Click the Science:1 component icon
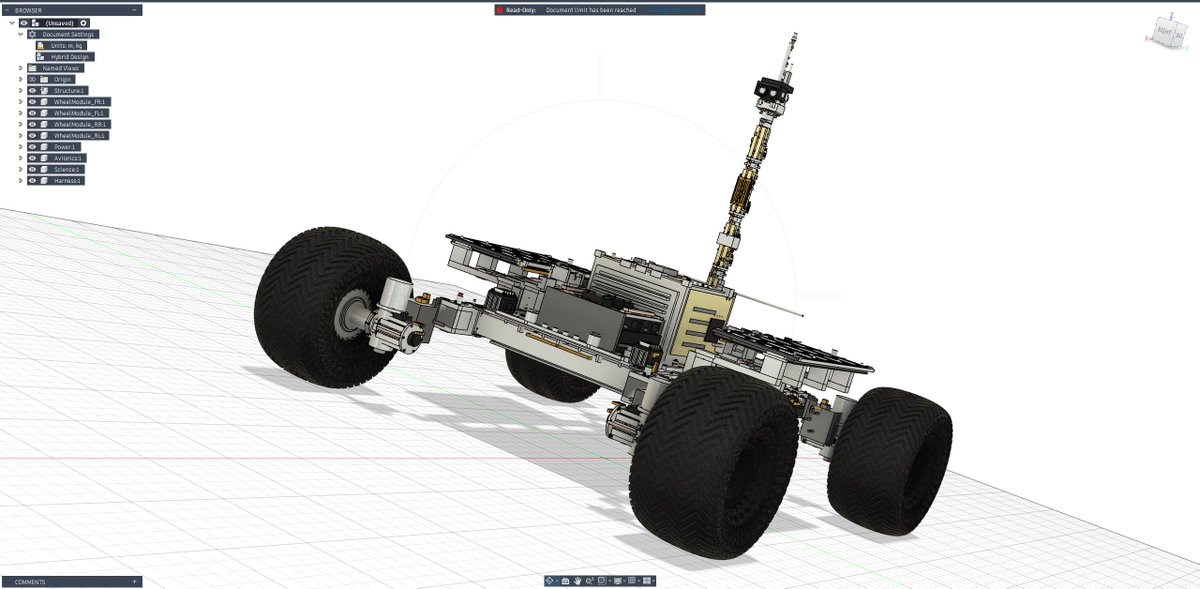 [44, 169]
